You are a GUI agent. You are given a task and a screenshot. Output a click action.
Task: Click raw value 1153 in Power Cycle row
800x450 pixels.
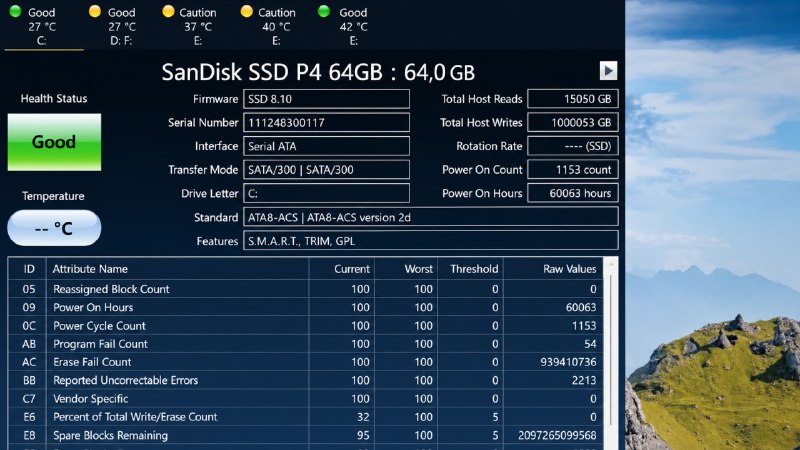[584, 326]
